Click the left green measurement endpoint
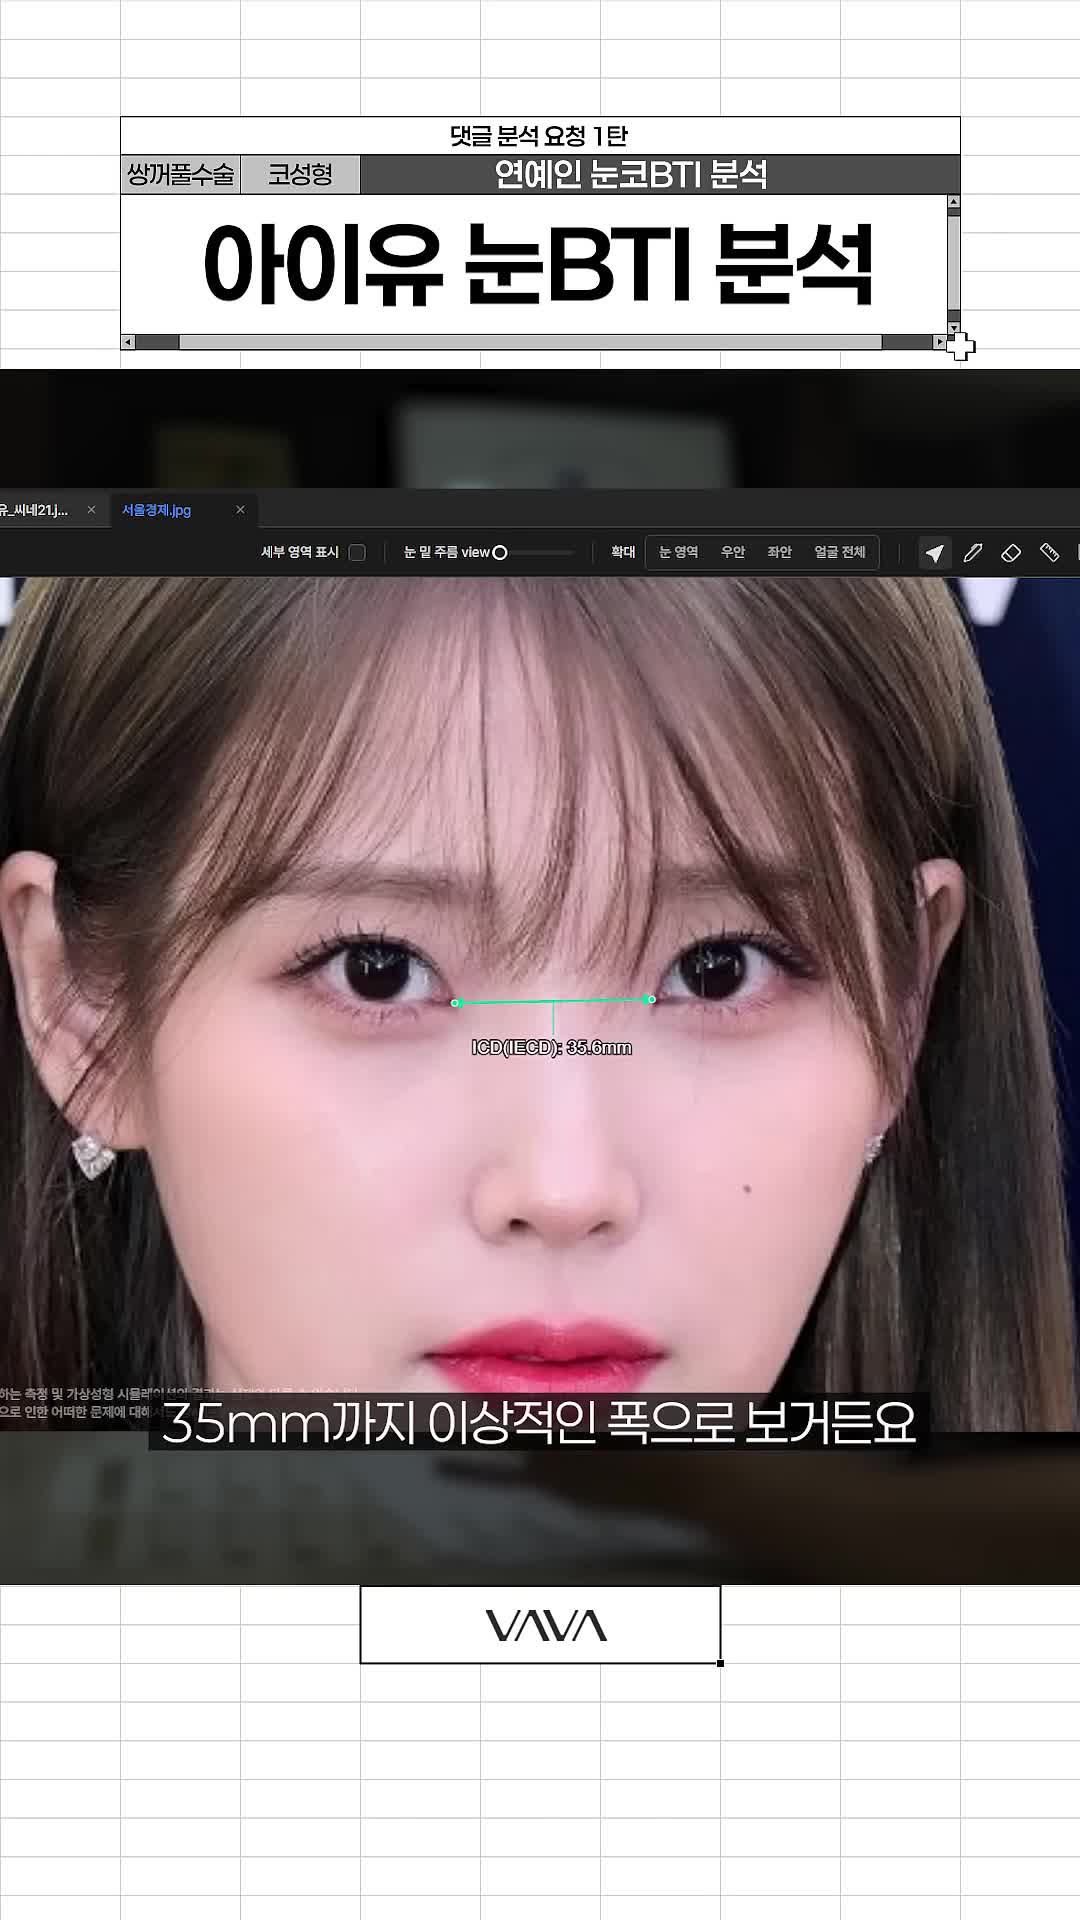Screen dimensions: 1080x1920 [x=456, y=1003]
